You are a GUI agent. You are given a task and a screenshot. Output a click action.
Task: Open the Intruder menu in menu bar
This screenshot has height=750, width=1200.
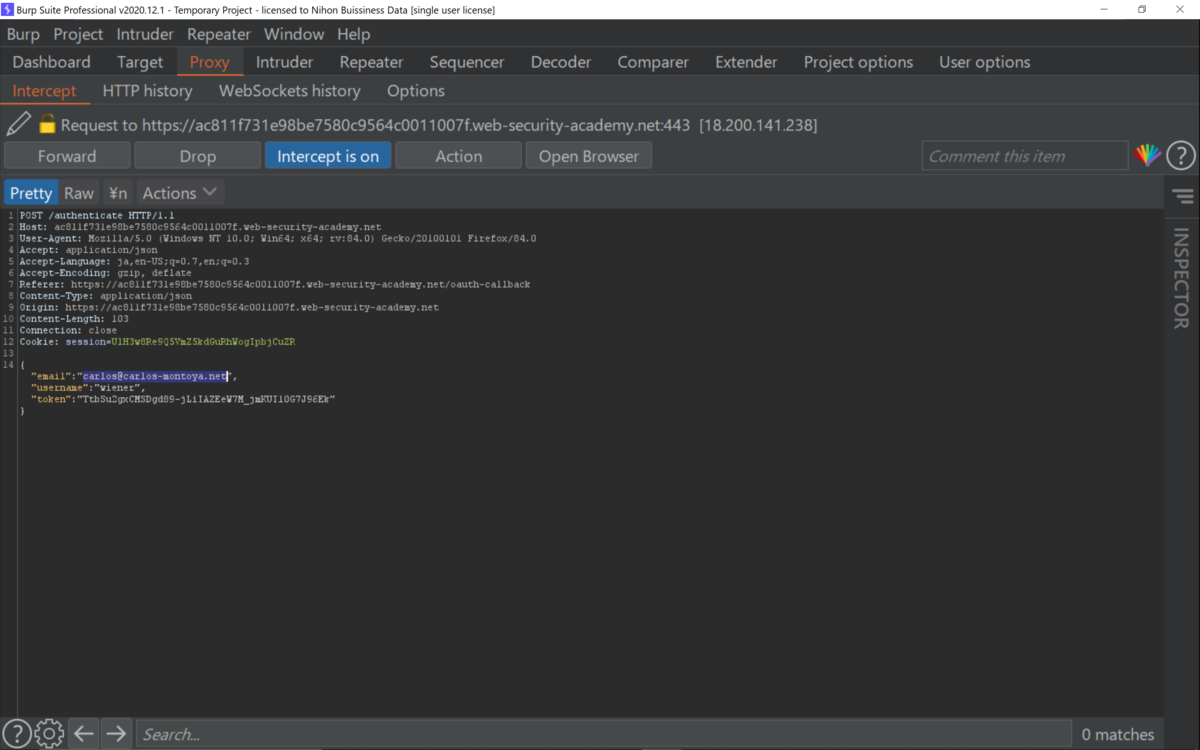[x=145, y=34]
